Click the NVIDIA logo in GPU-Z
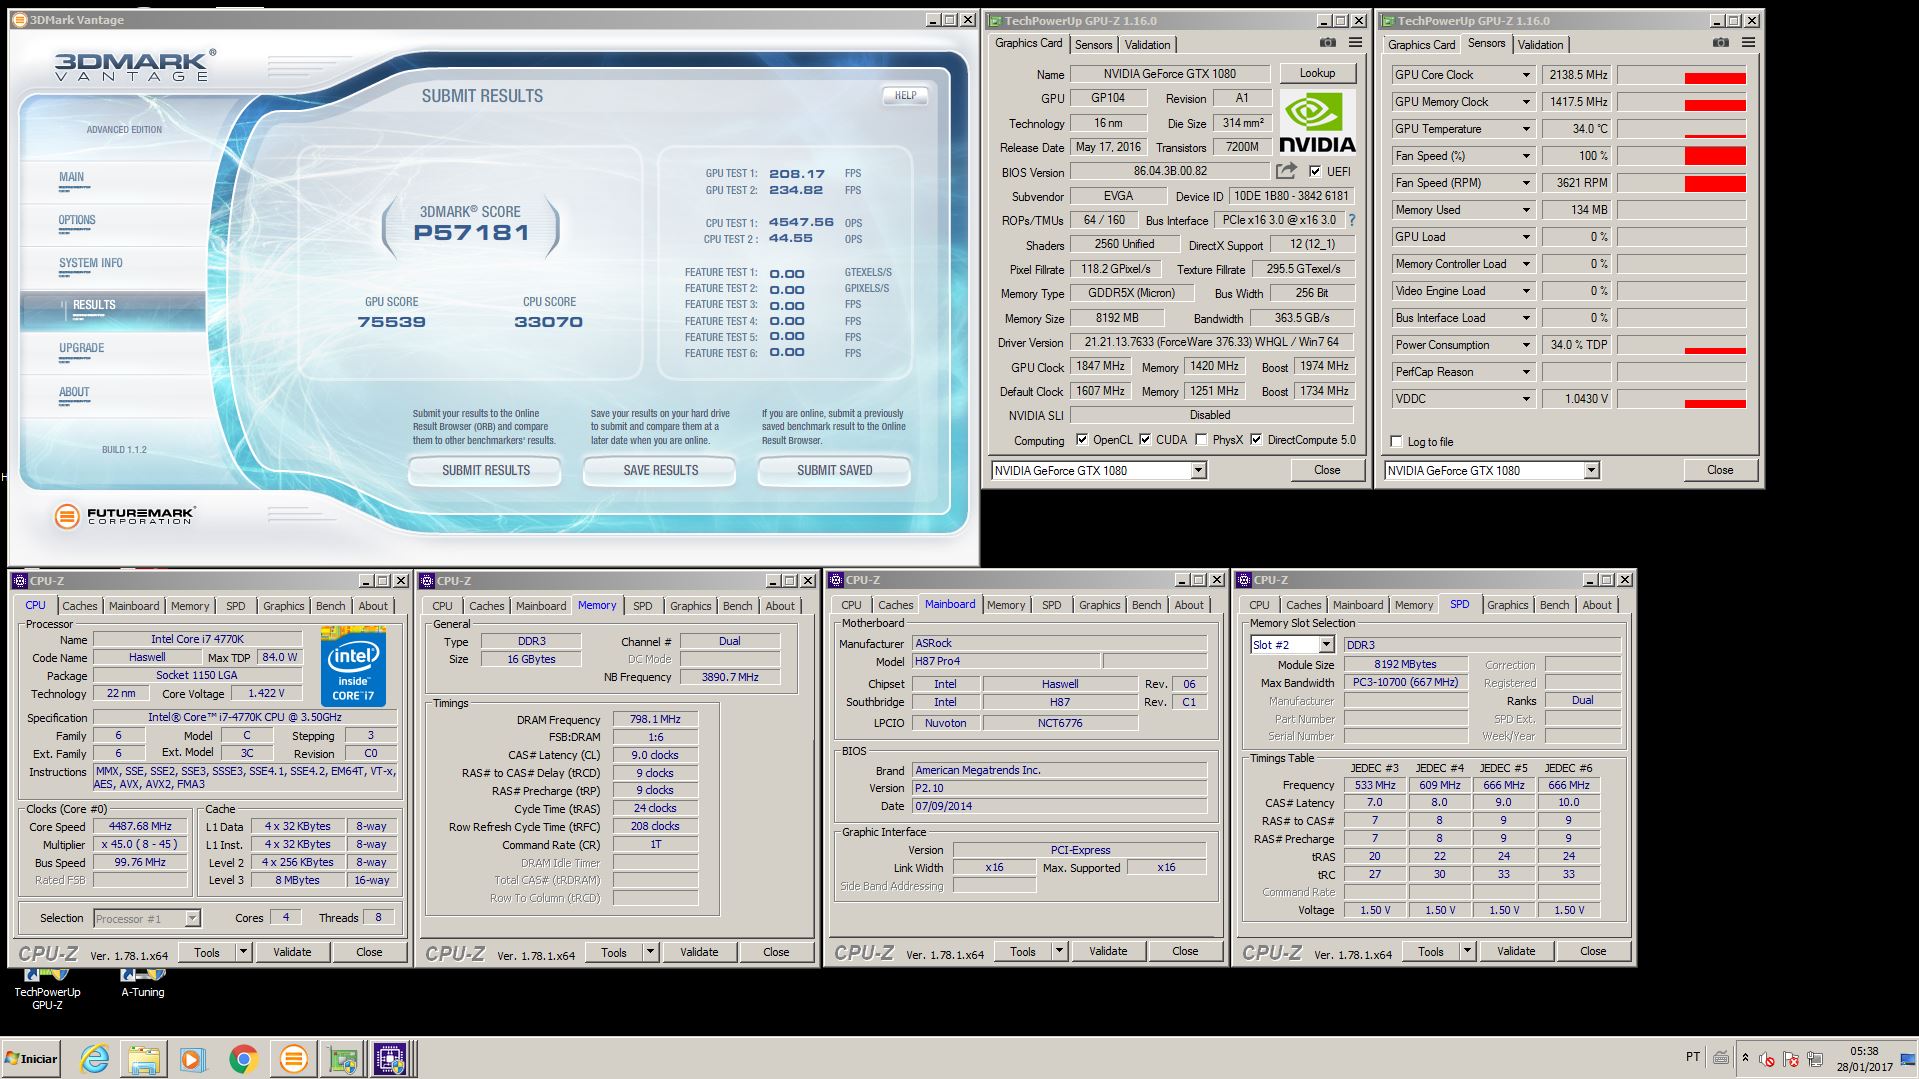1919x1079 pixels. pos(1317,122)
